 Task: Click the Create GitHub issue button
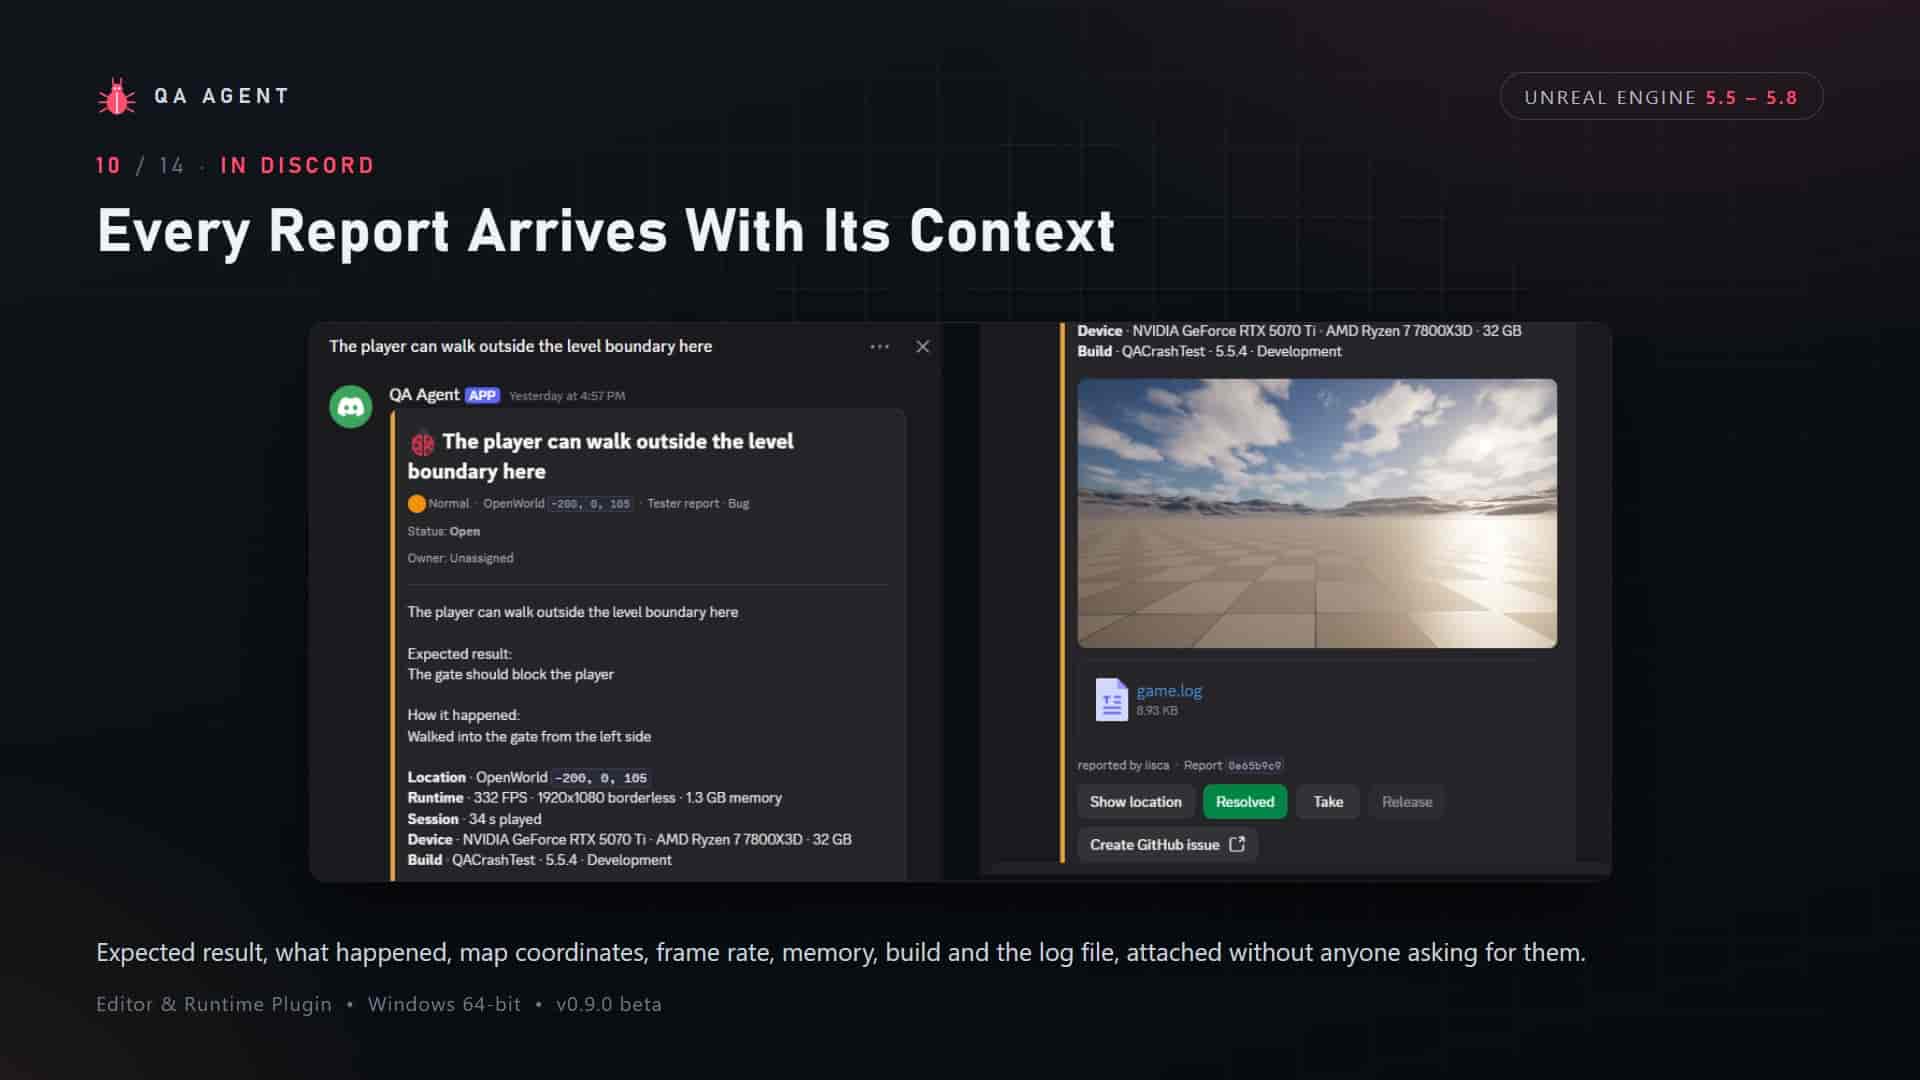pyautogui.click(x=1167, y=845)
